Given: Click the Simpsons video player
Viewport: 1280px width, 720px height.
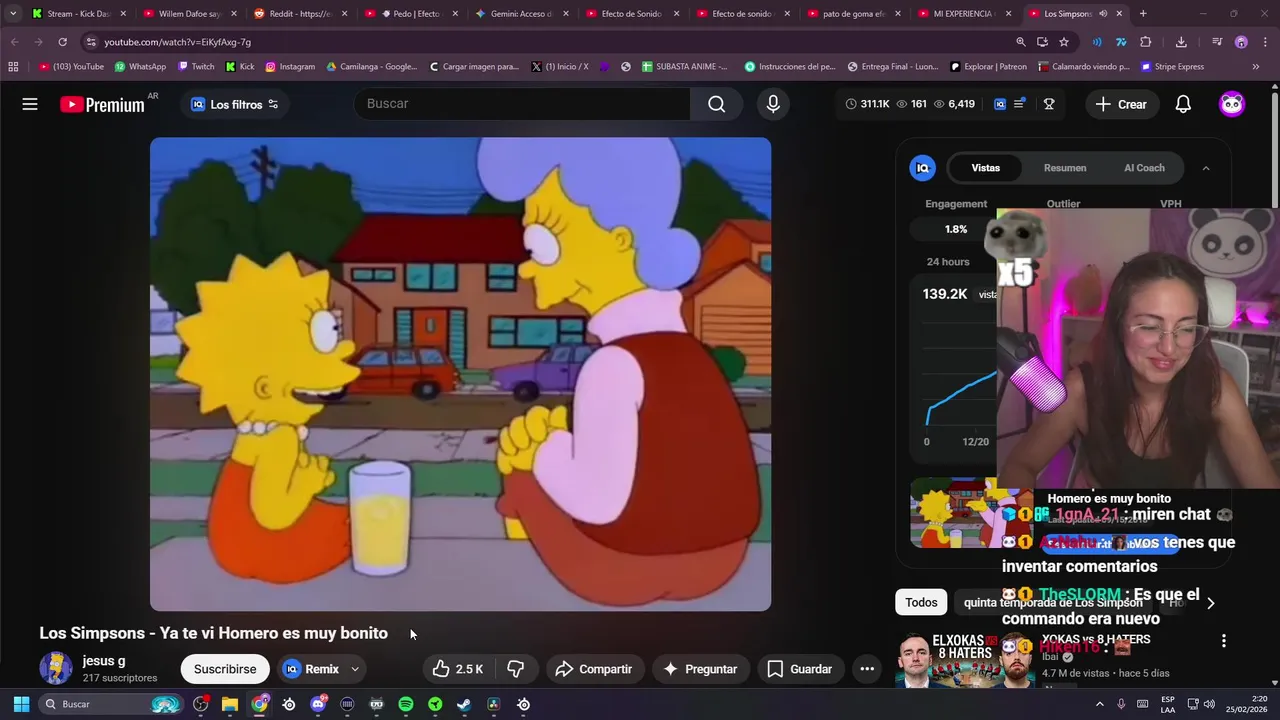Looking at the screenshot, I should tap(460, 374).
